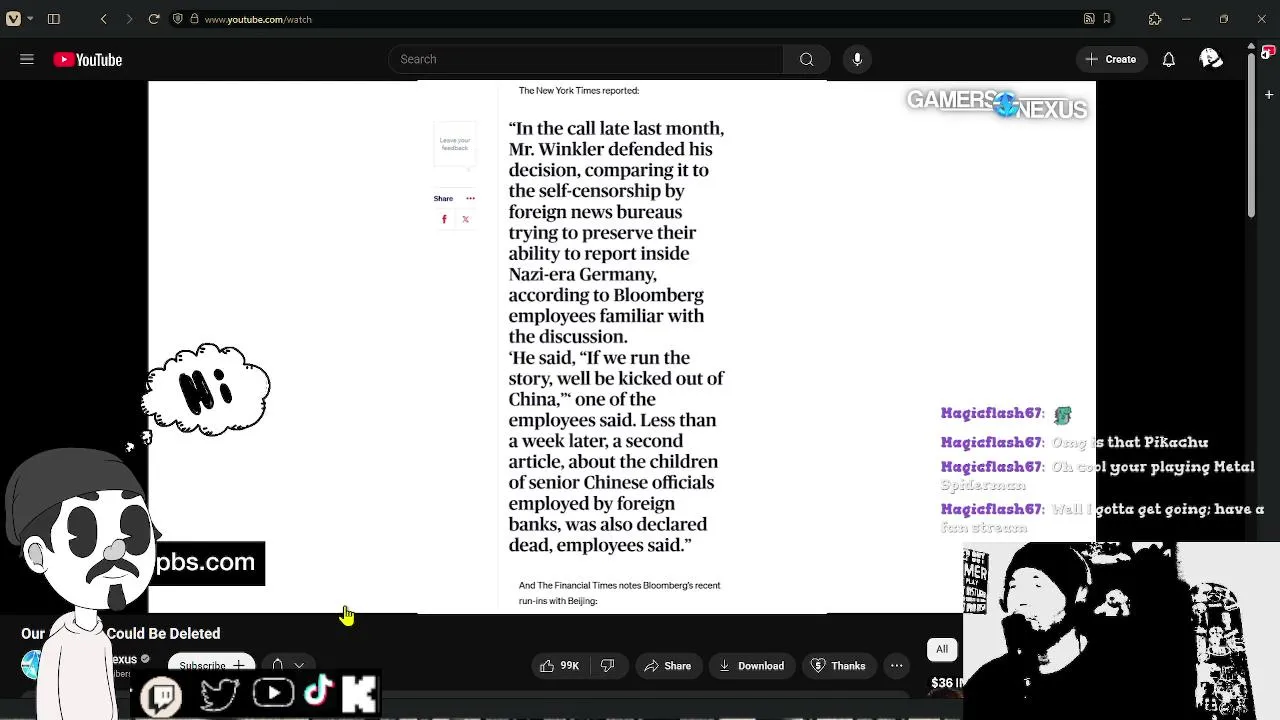View site info via the padlock icon
Screen dimensions: 1280x720
193,19
